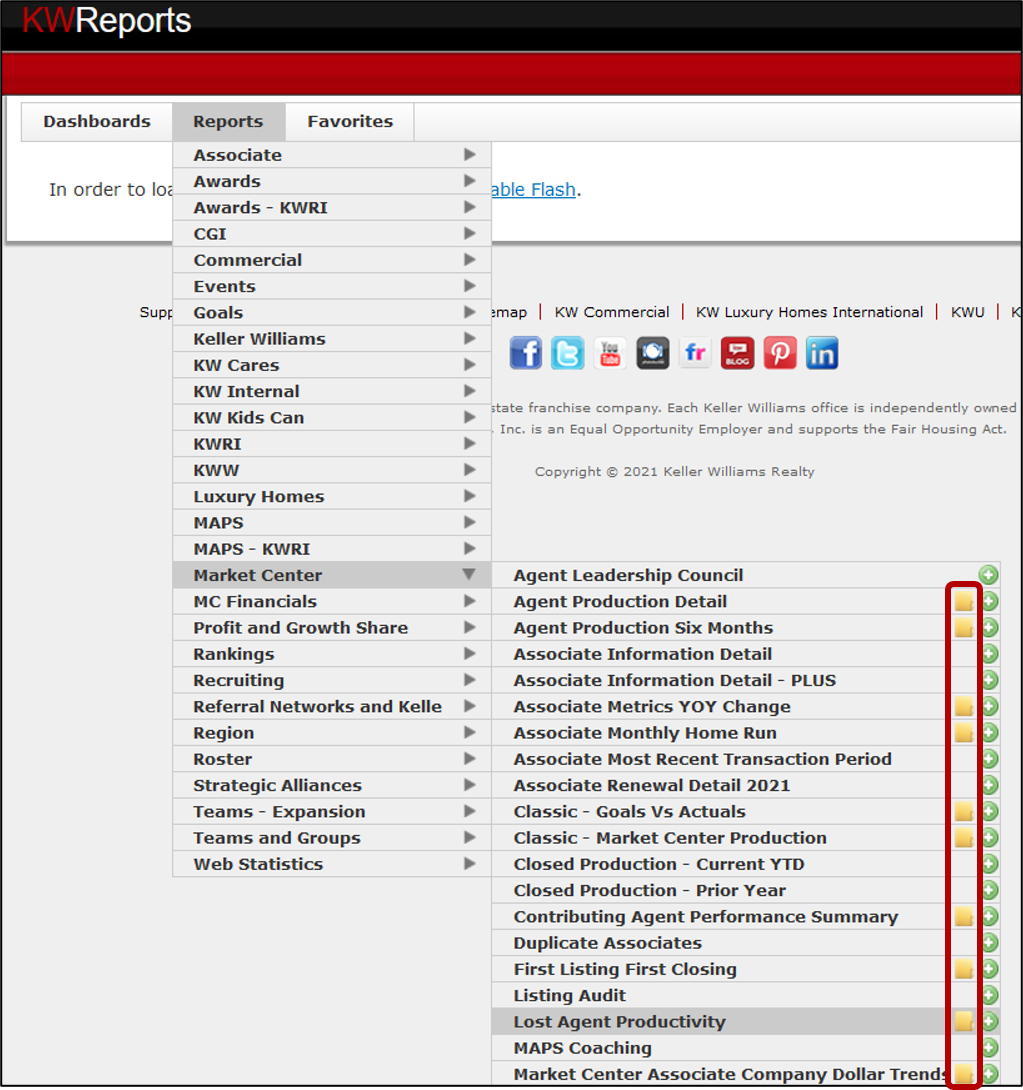Expand the Awards - KWRI submenu arrow
This screenshot has width=1023, height=1090.
coord(470,207)
